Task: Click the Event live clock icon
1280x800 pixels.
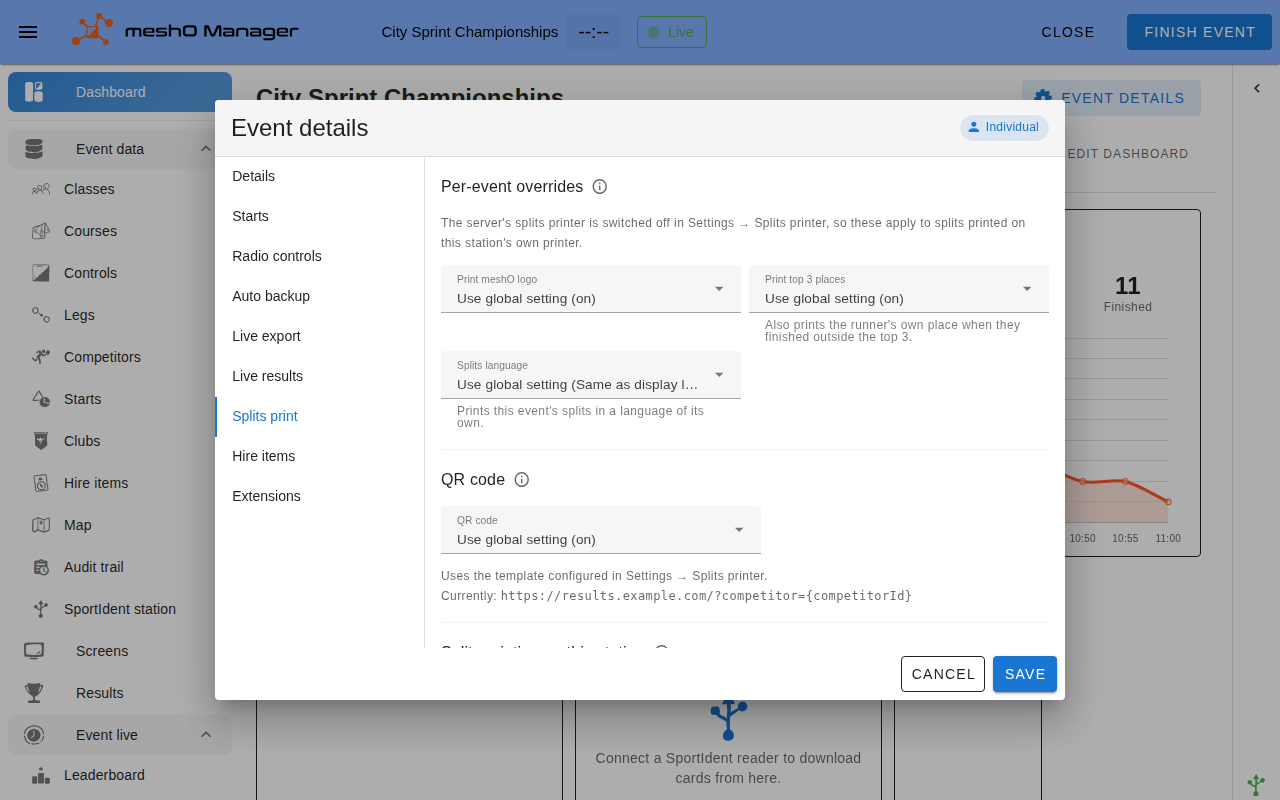Action: 34,735
